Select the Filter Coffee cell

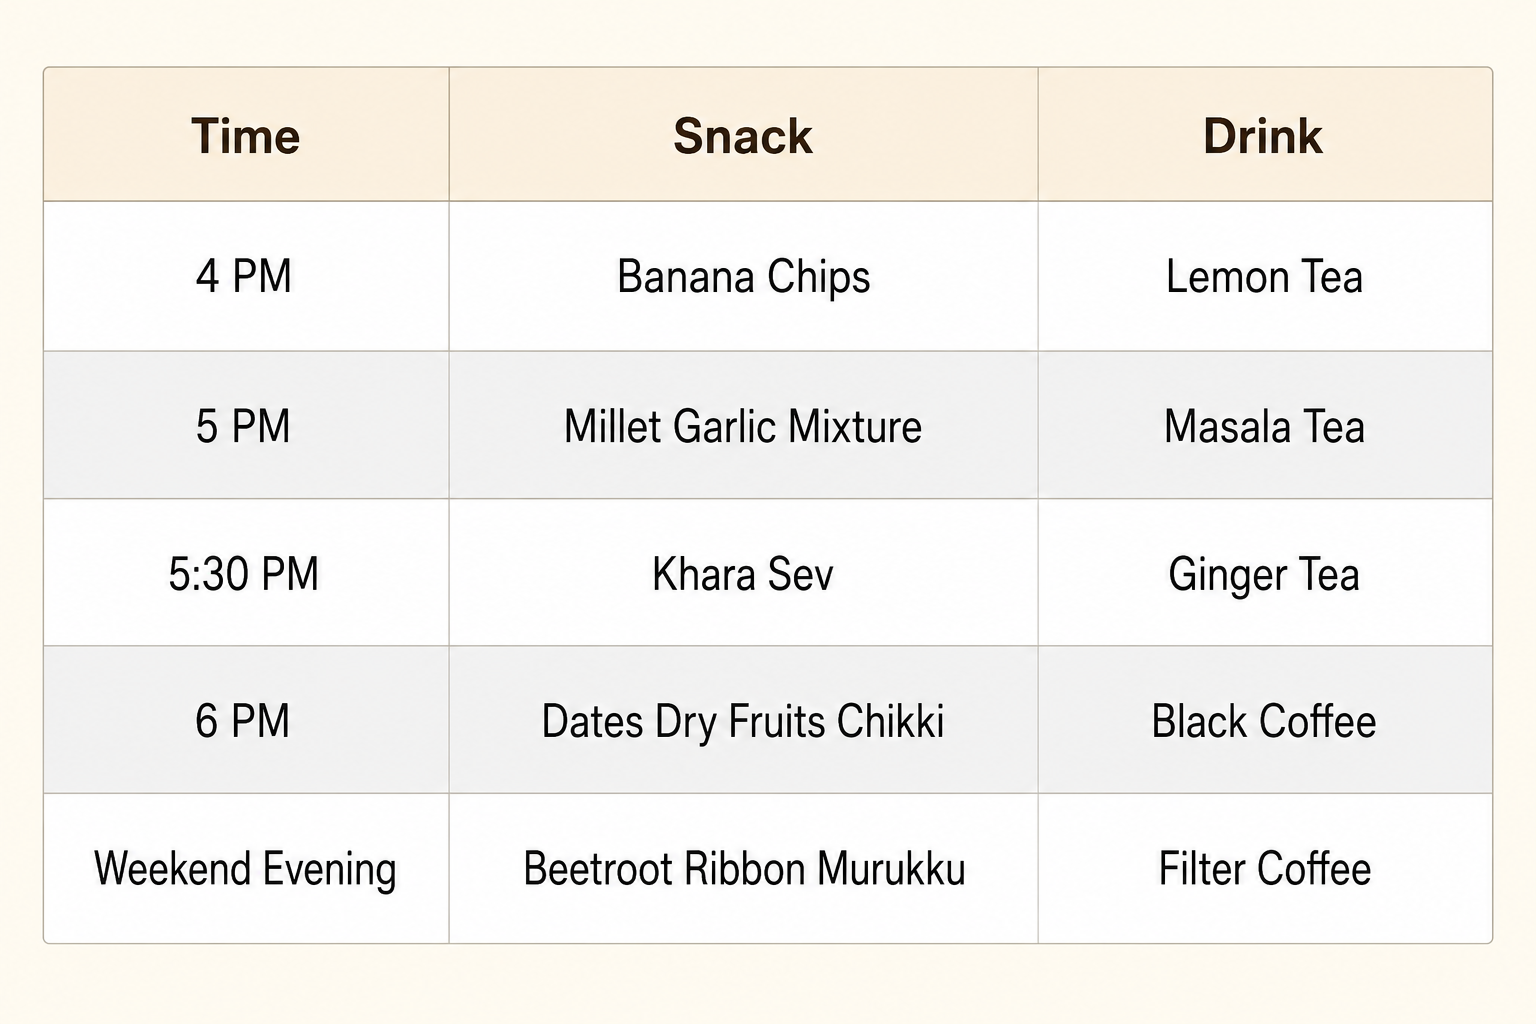click(1265, 868)
